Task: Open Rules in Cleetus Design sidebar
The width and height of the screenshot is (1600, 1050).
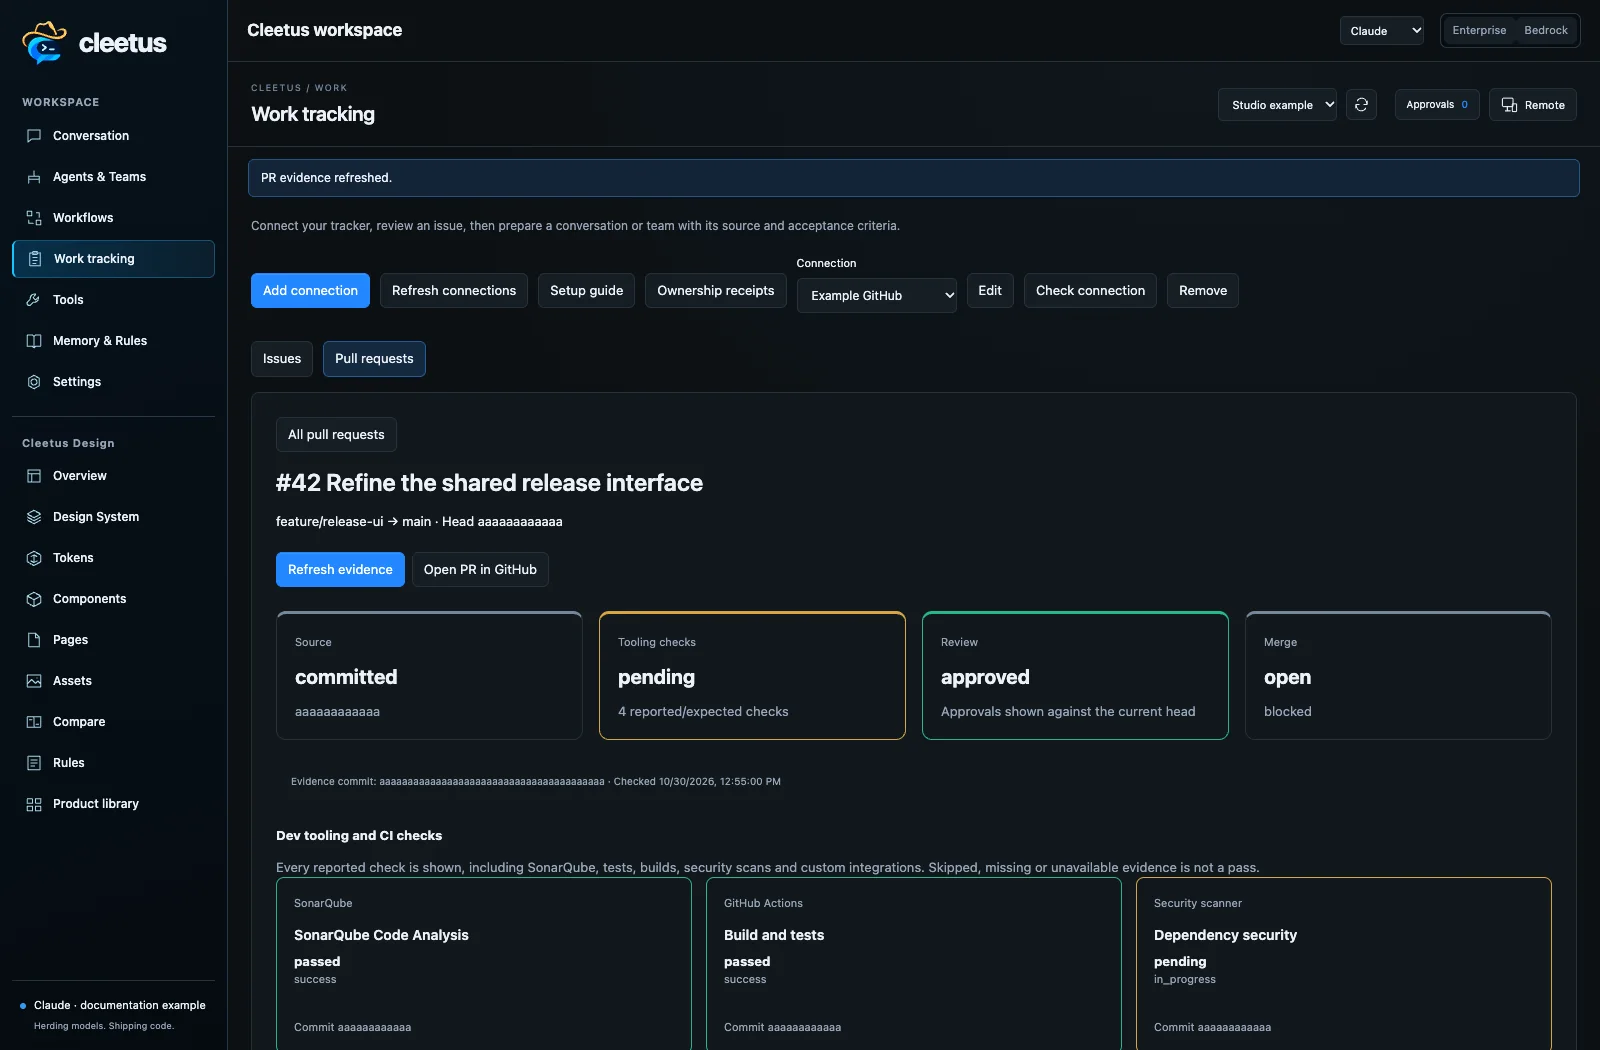Action: click(113, 763)
